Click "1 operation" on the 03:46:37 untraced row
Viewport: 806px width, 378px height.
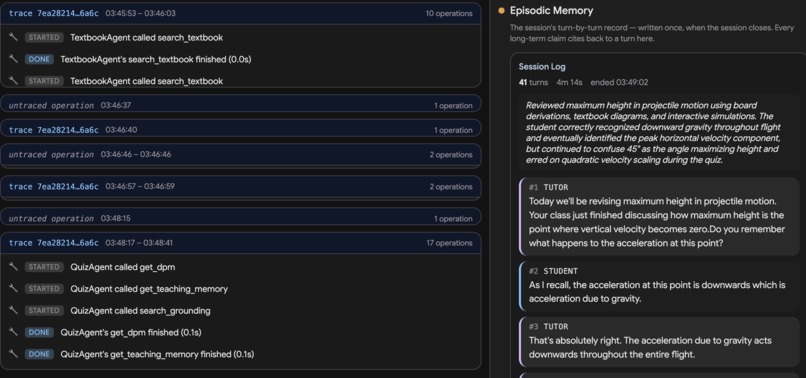[x=453, y=105]
